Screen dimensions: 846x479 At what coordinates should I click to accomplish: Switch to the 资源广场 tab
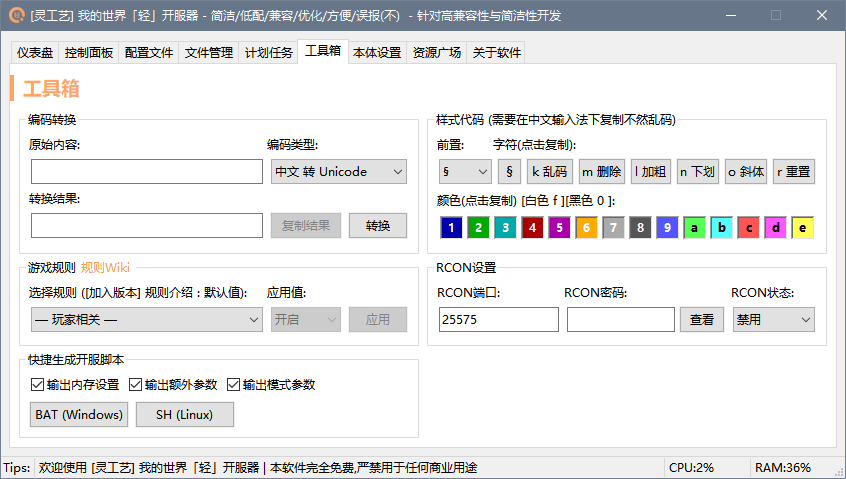(x=436, y=52)
